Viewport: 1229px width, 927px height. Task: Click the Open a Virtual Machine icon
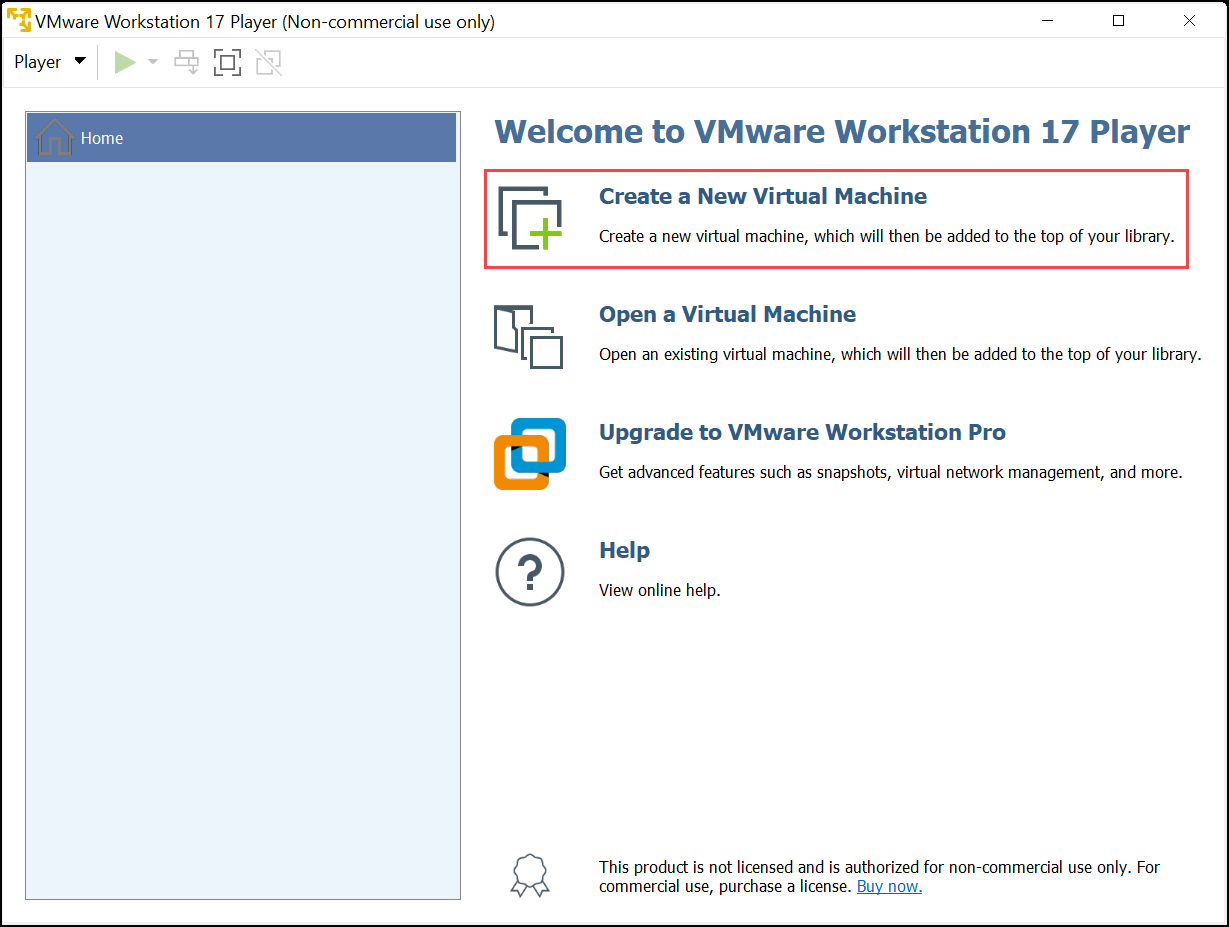tap(528, 337)
